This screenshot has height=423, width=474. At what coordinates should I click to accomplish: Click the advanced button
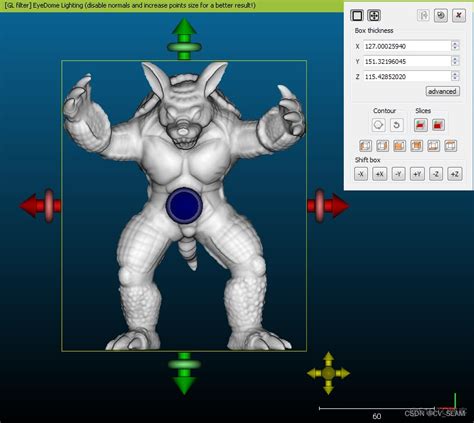pos(443,91)
